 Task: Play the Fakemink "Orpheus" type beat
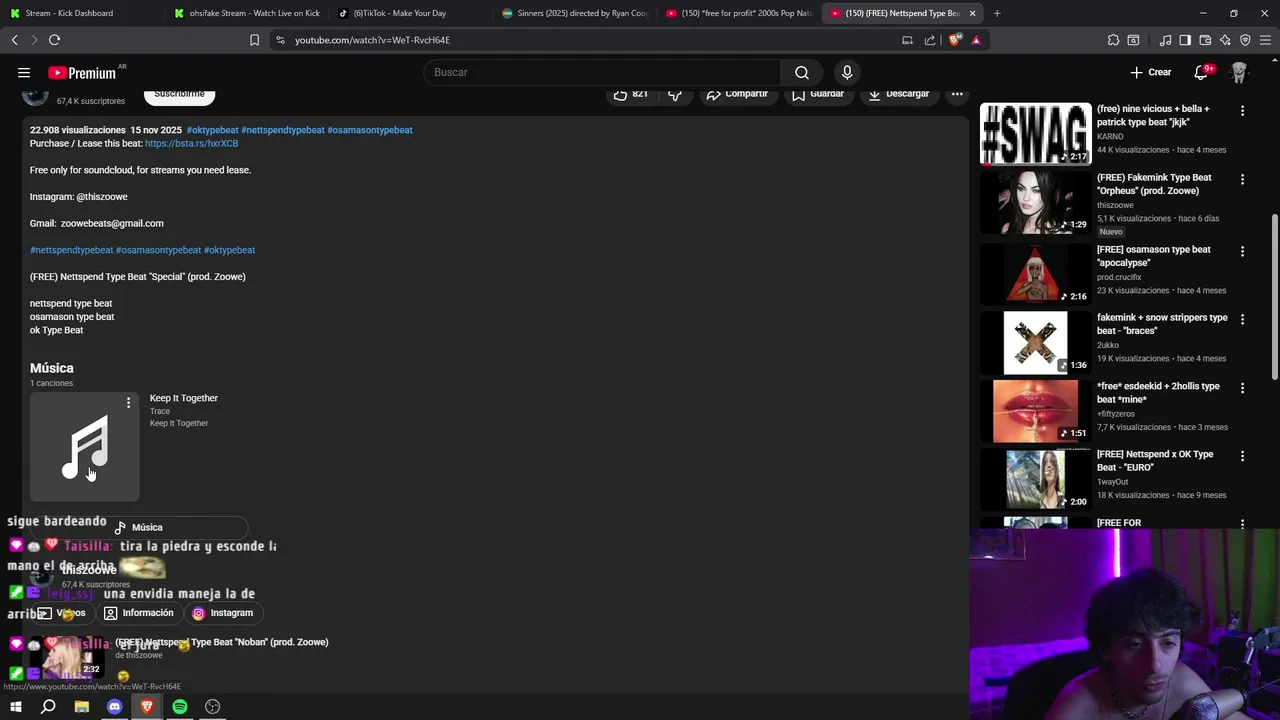tap(1035, 201)
